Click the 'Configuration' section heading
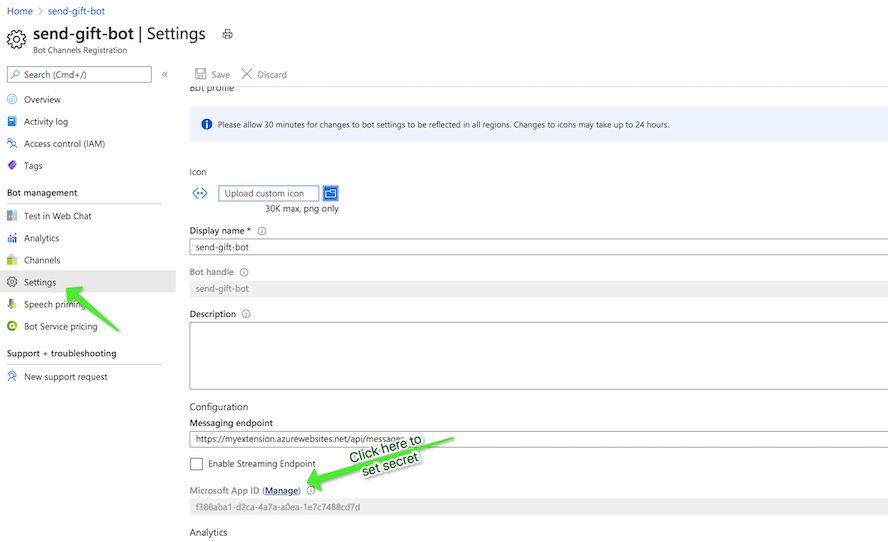This screenshot has height=542, width=888. tap(219, 407)
